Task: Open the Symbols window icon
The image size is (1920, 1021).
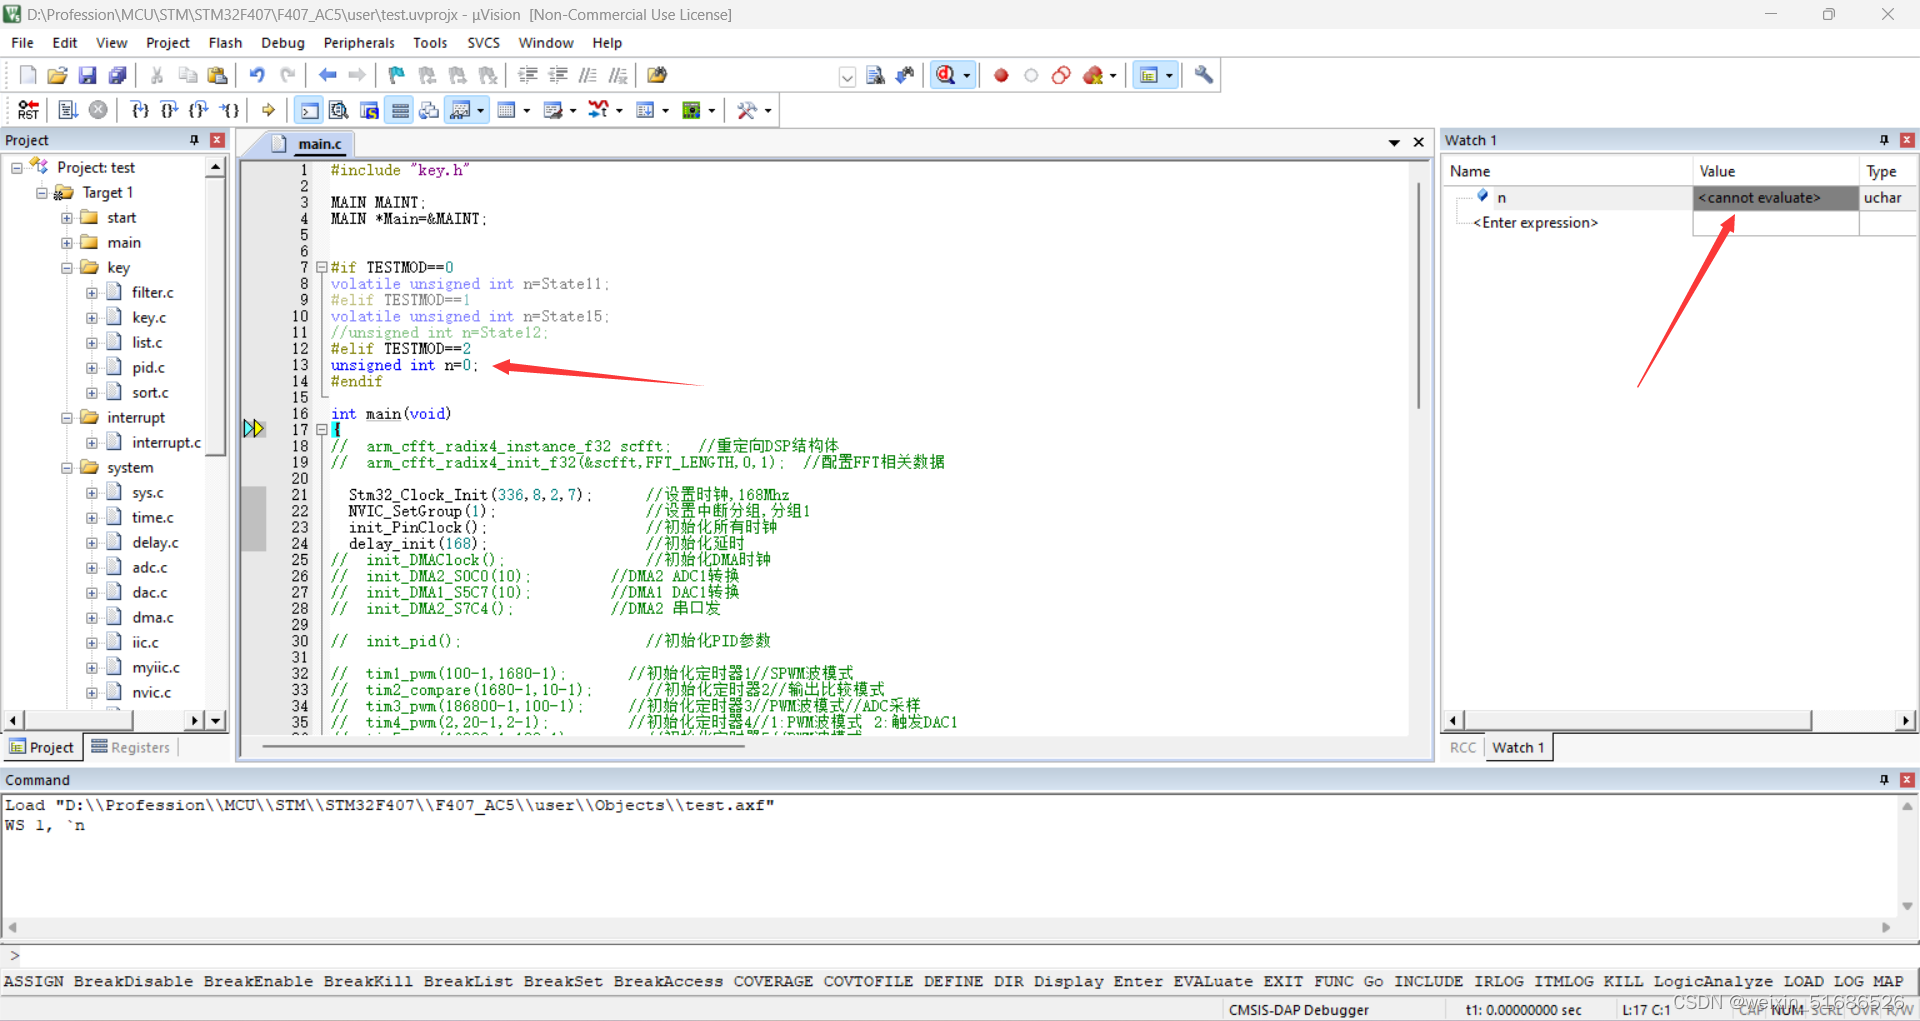Action: click(x=369, y=110)
